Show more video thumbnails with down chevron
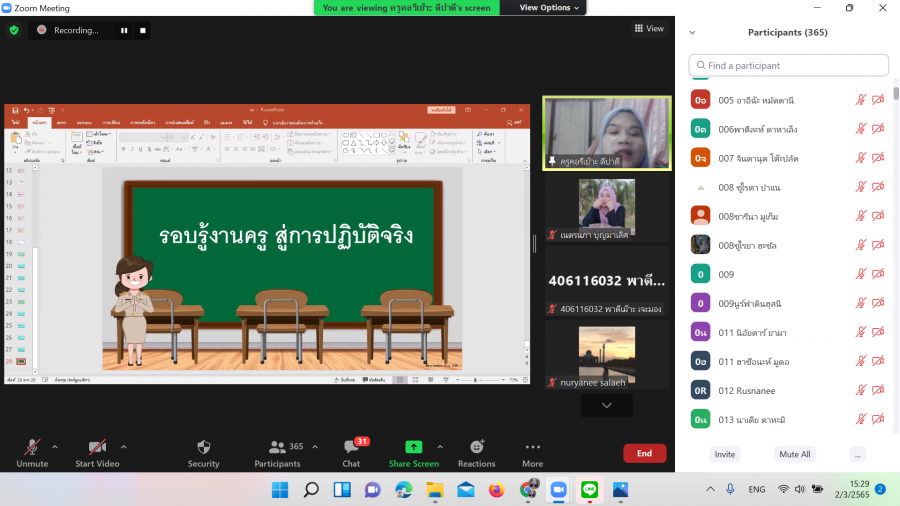This screenshot has height=506, width=900. 606,405
